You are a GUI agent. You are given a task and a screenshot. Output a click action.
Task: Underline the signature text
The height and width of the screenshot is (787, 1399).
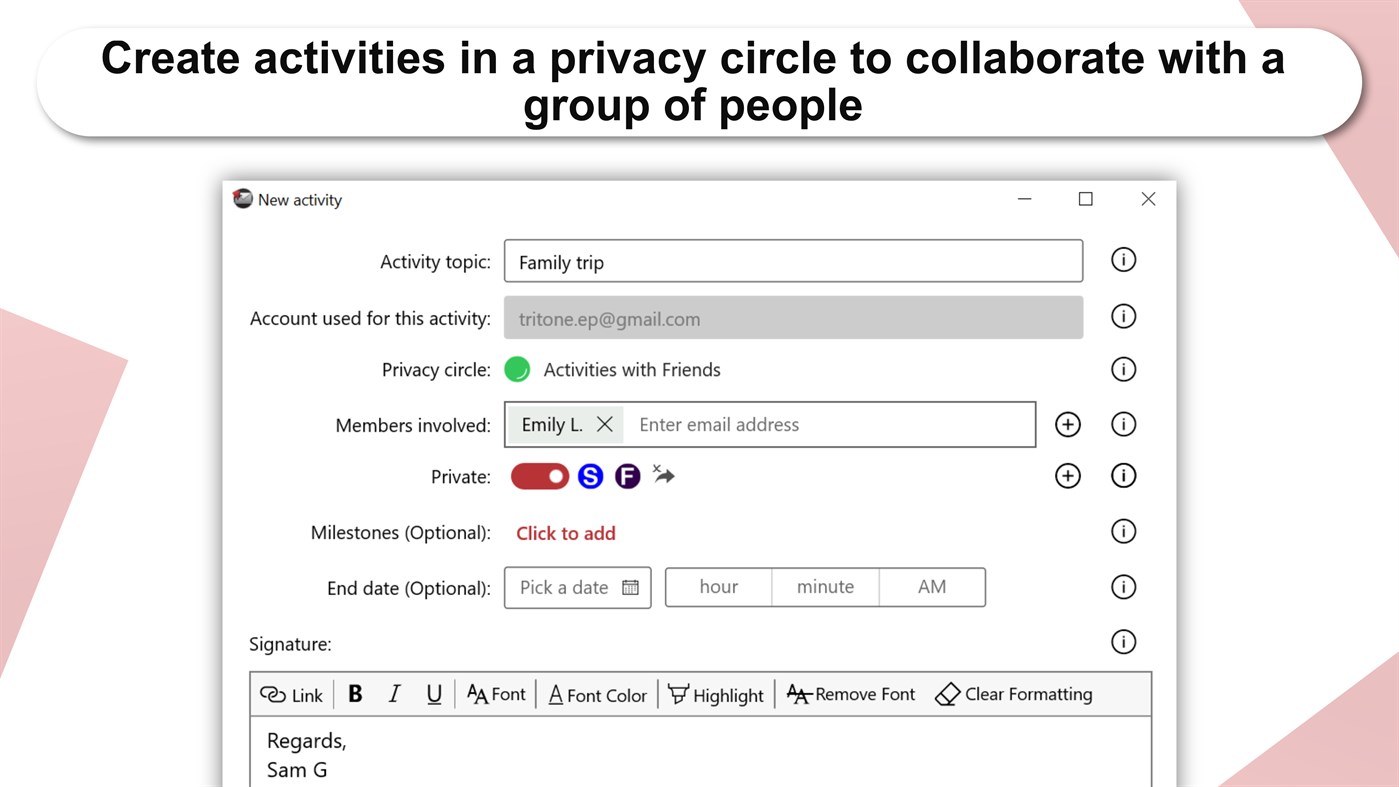(x=433, y=694)
